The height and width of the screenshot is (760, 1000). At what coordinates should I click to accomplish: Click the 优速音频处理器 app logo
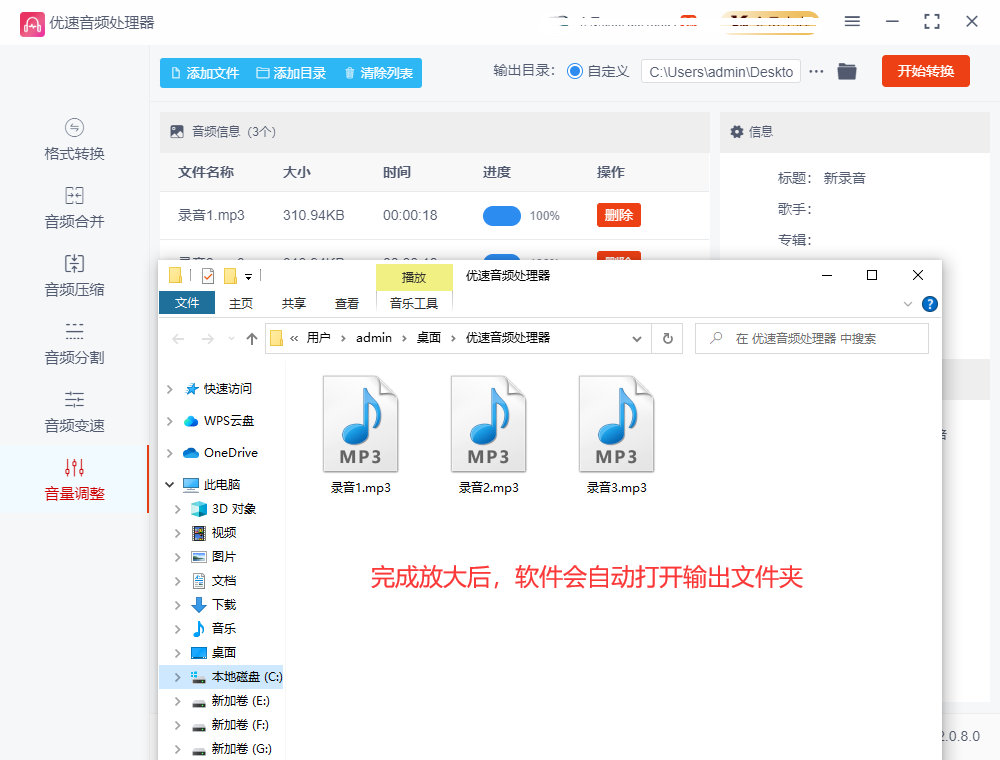pos(32,24)
